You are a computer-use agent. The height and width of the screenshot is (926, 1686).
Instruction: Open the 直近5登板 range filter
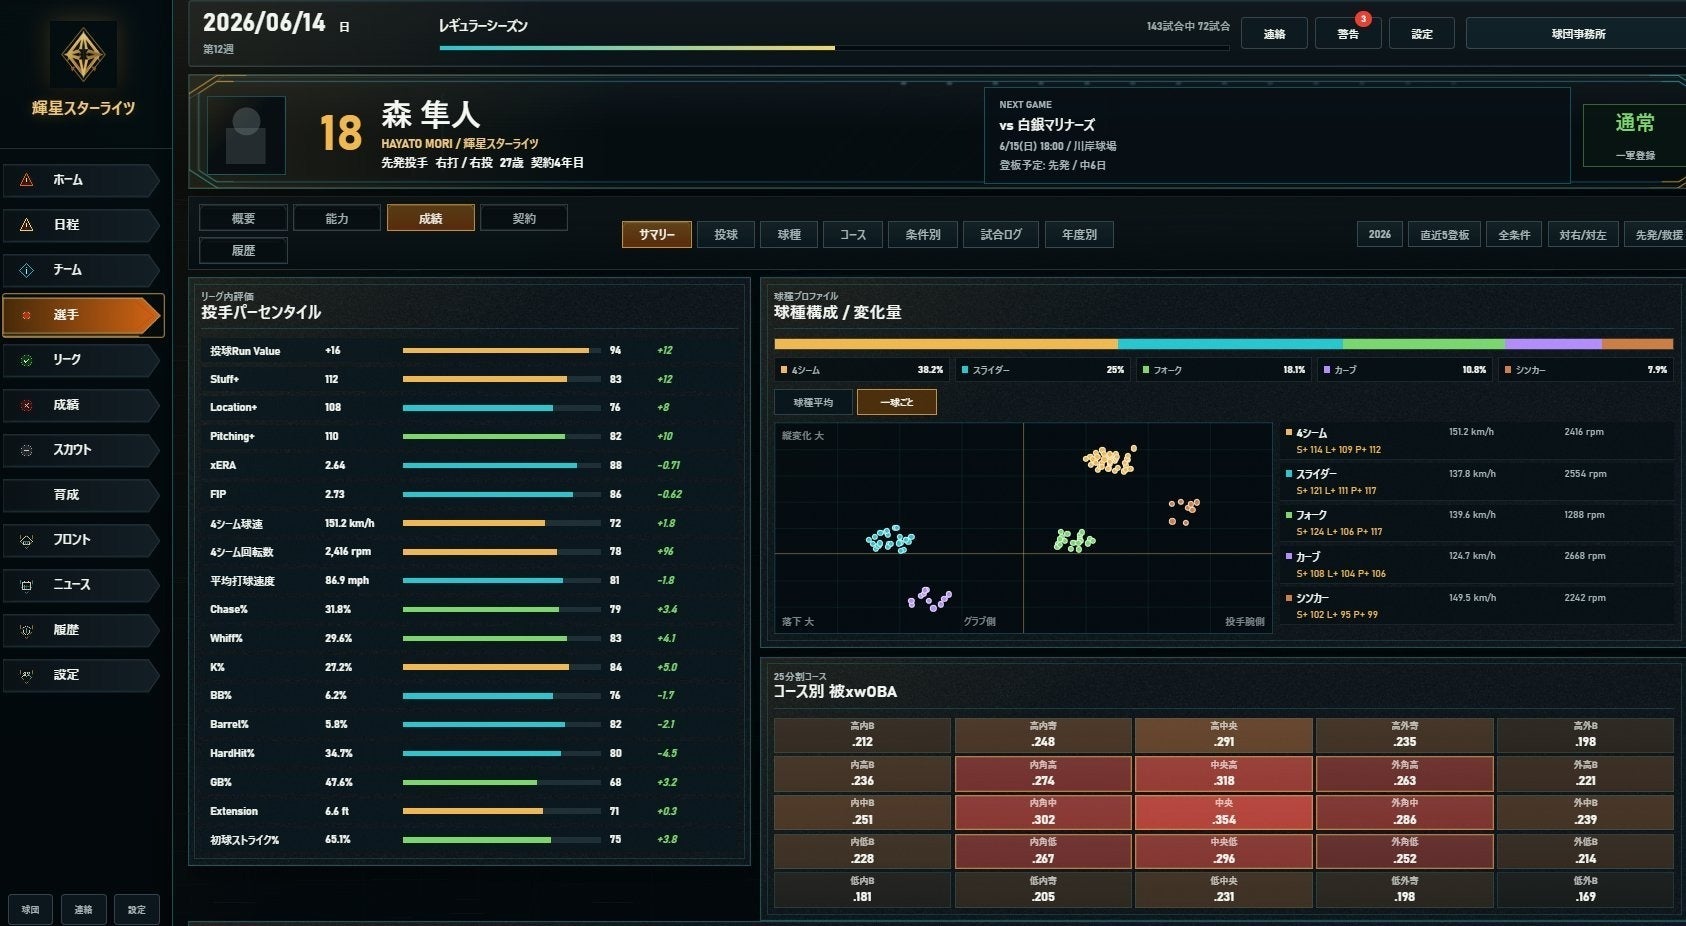coord(1445,235)
